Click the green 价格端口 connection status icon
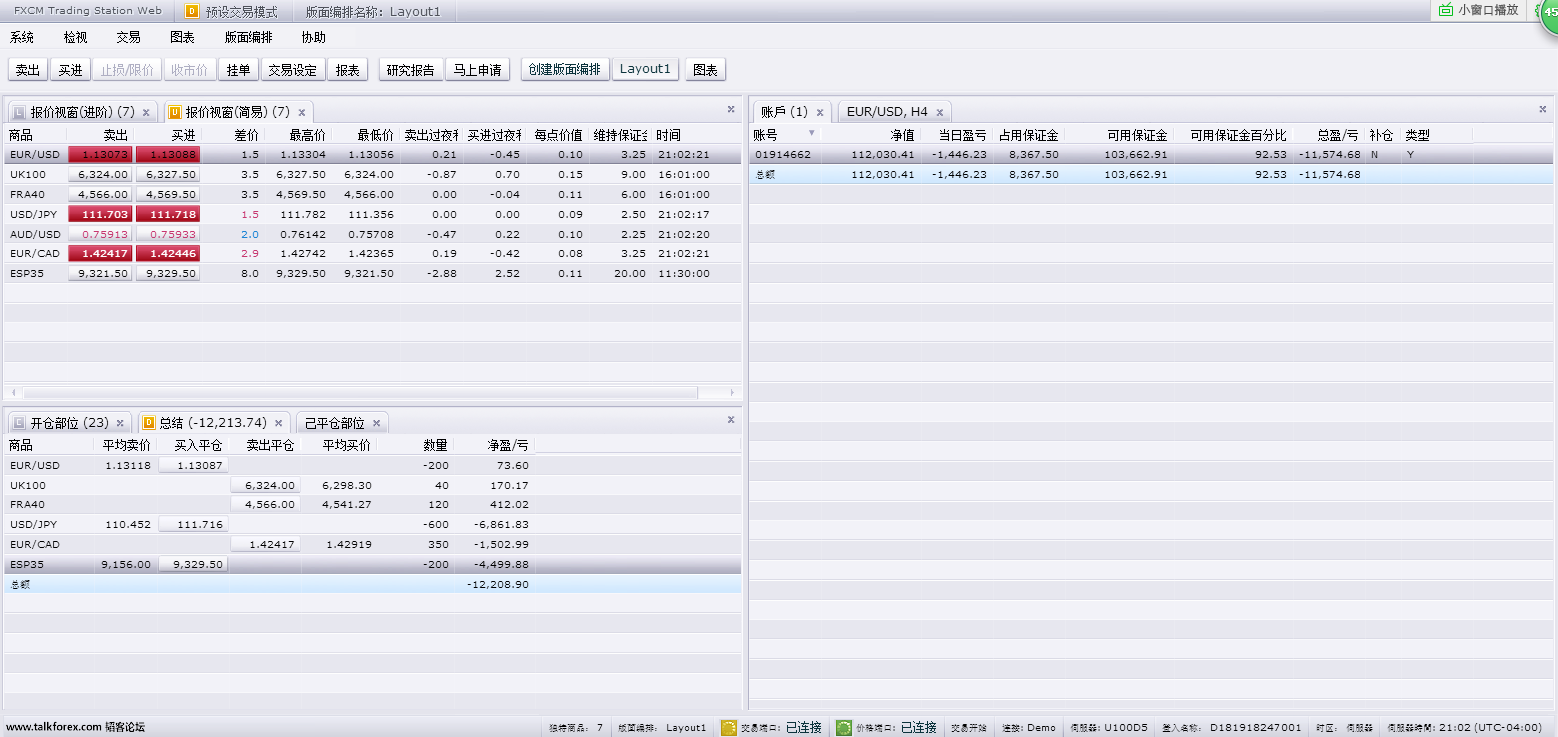The height and width of the screenshot is (737, 1558). (844, 727)
